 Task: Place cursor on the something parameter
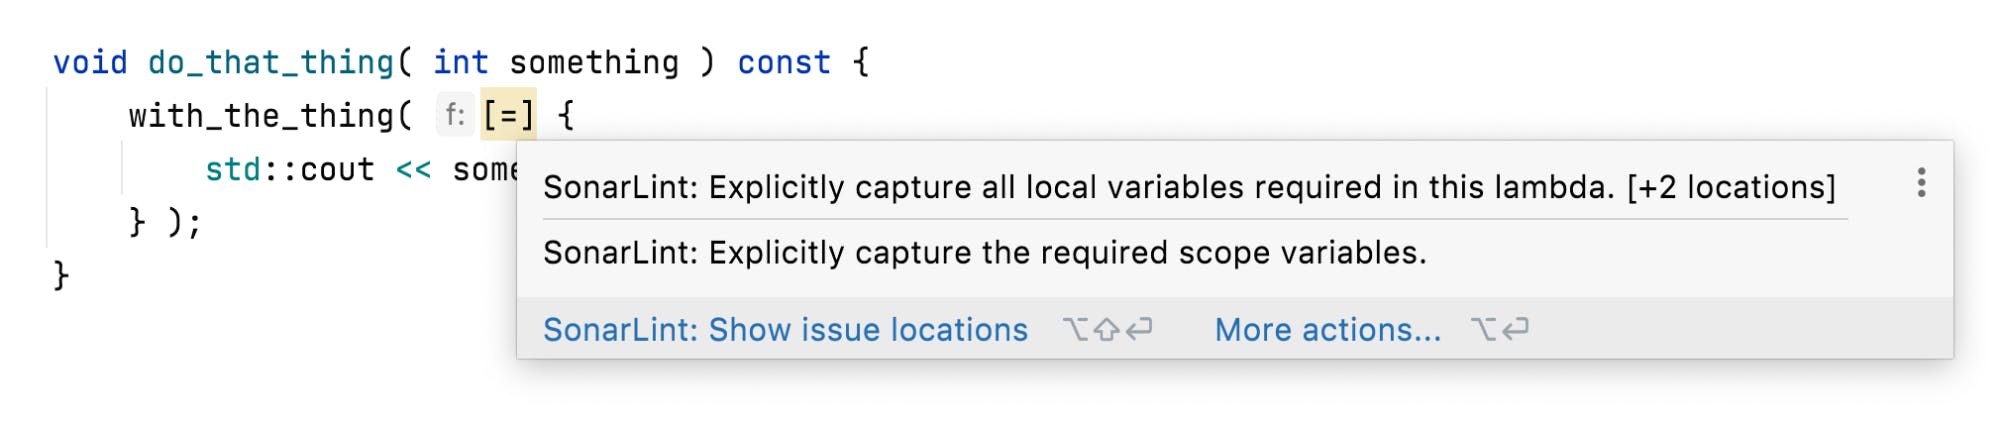(x=594, y=63)
